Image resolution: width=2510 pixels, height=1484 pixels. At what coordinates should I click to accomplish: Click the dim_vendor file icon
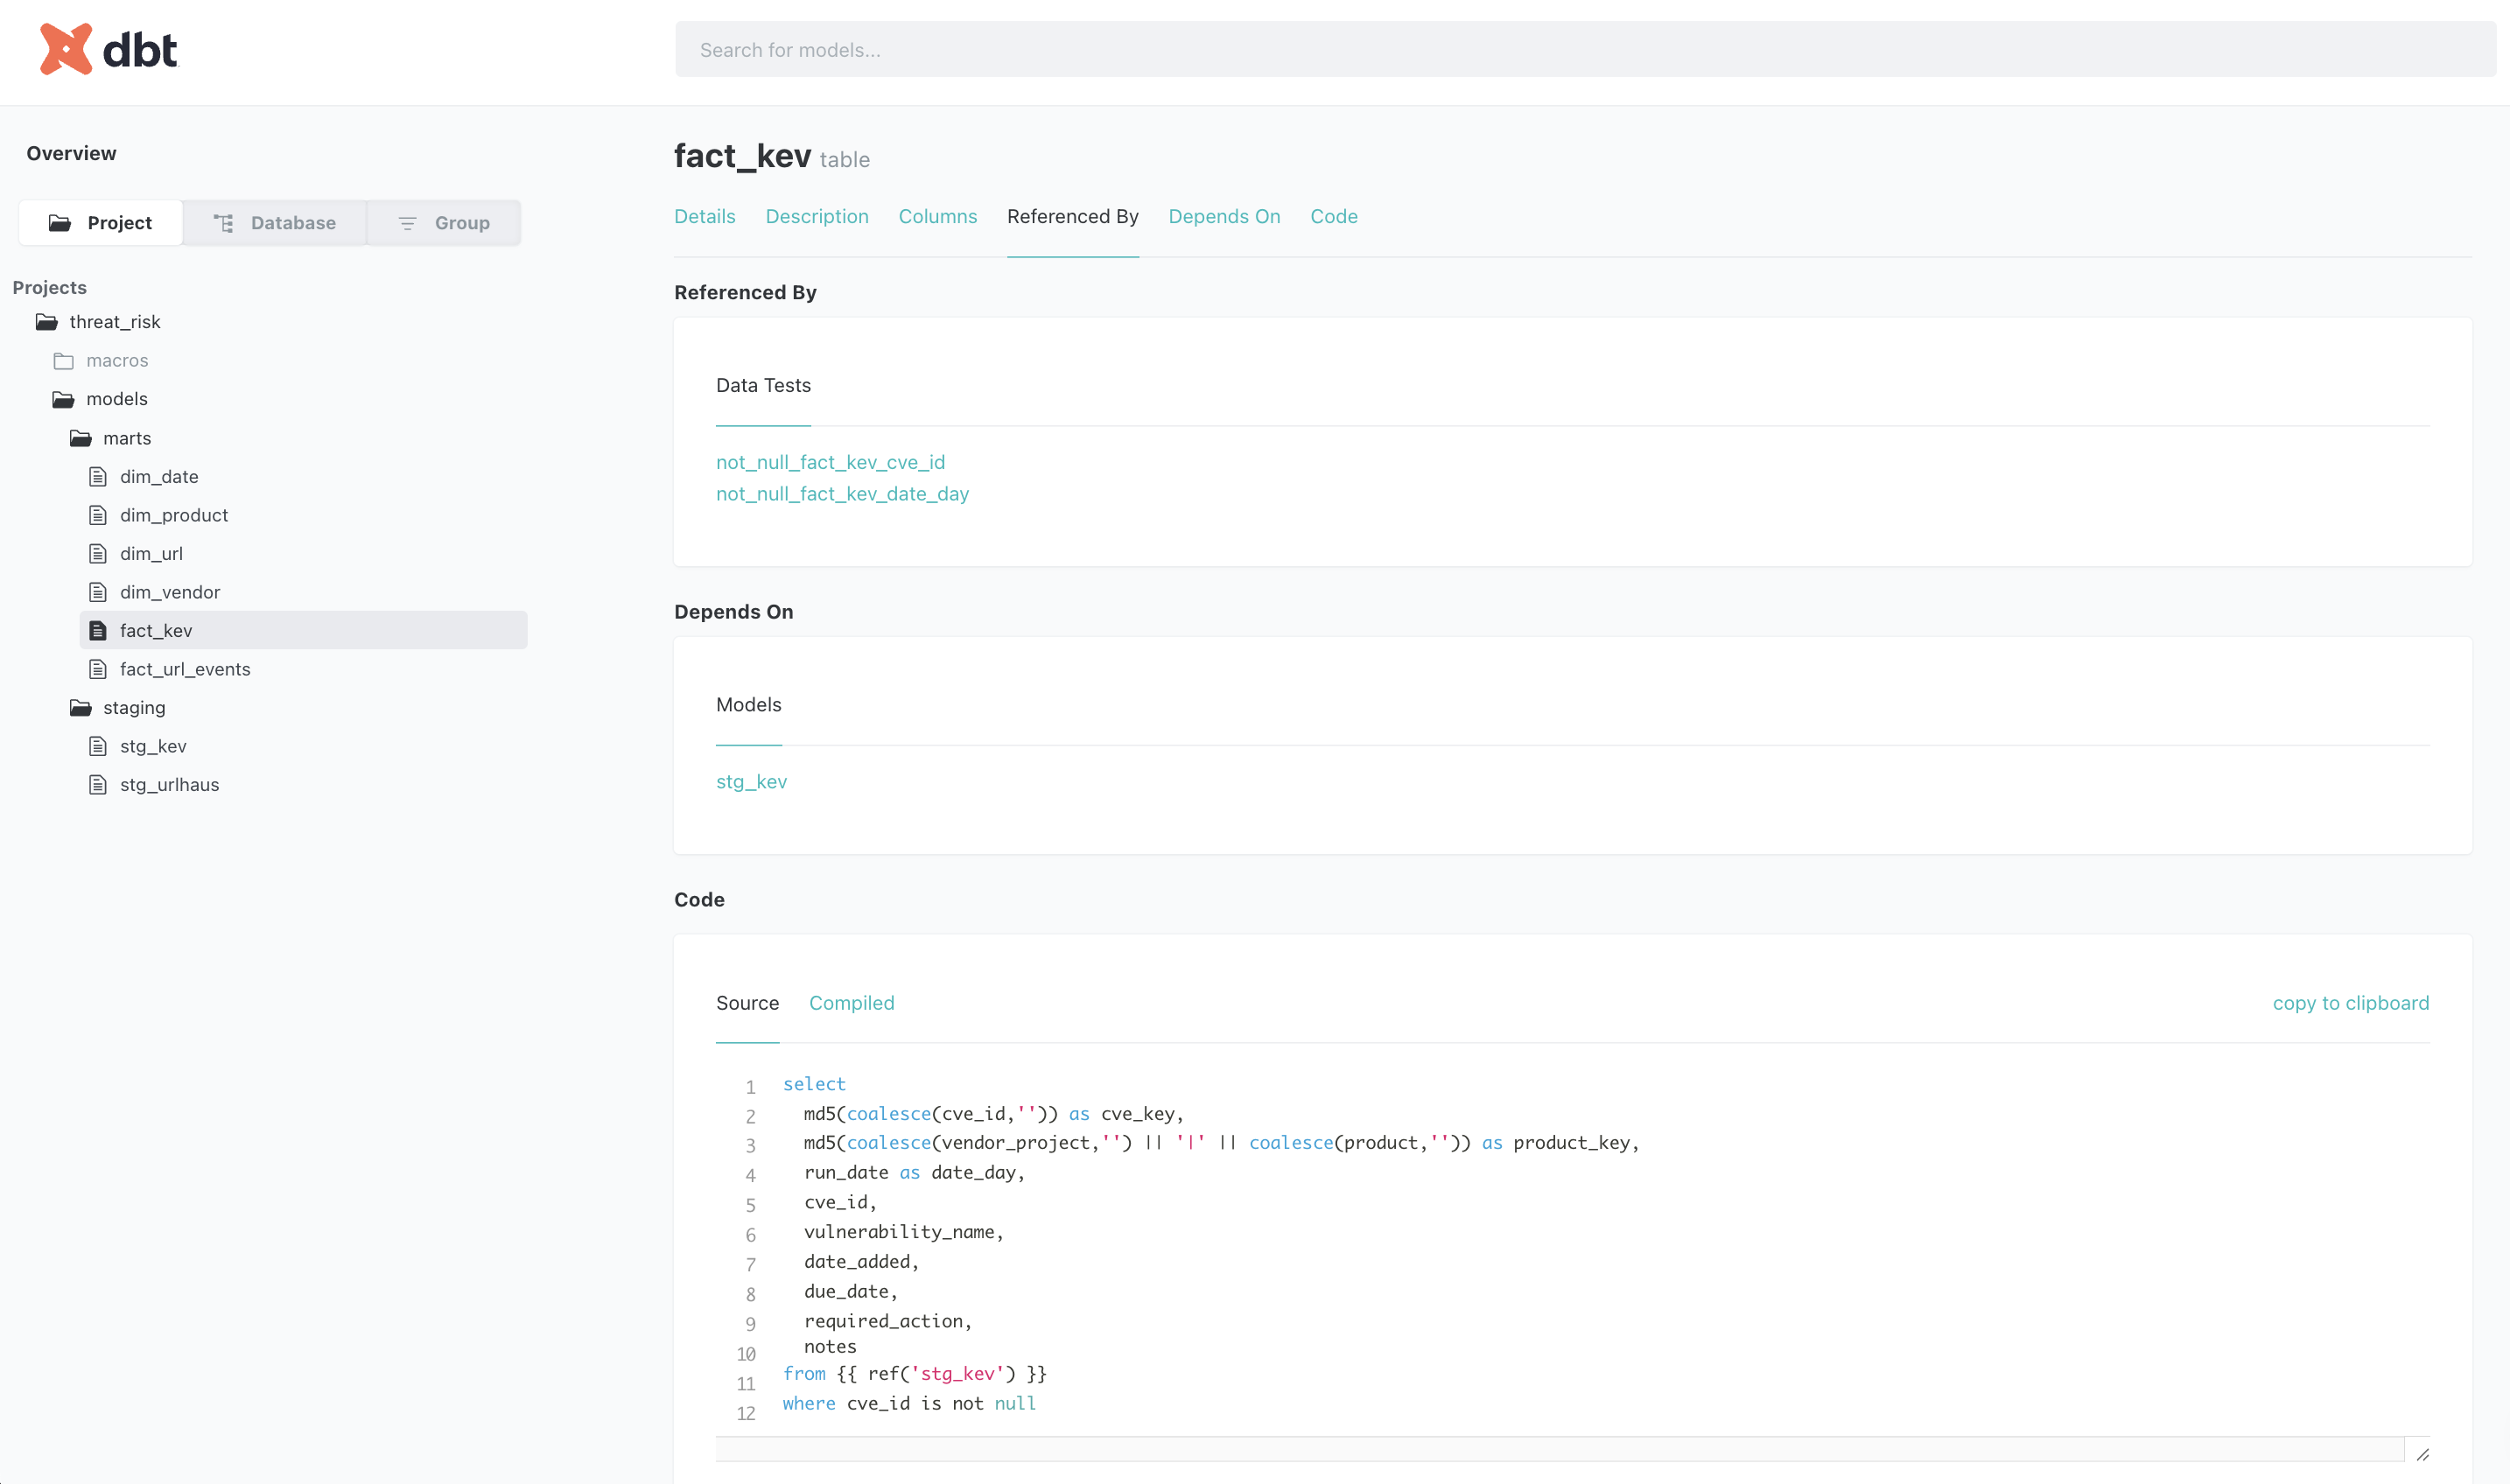click(x=98, y=592)
